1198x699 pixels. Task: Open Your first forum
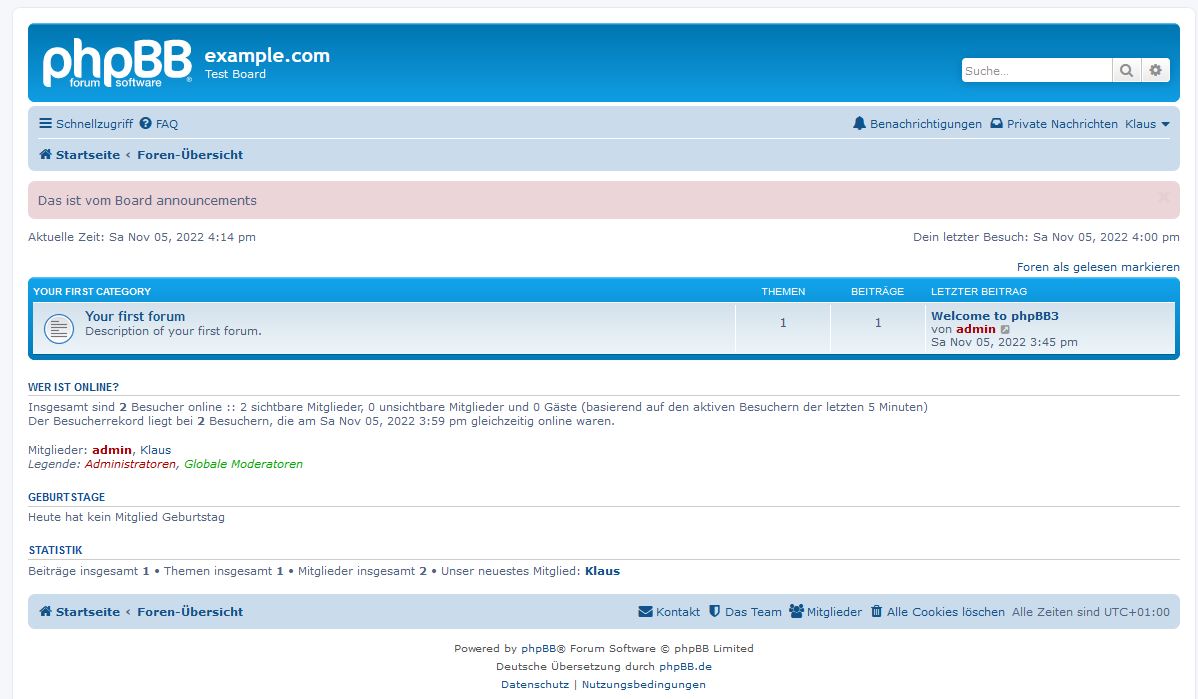(135, 316)
